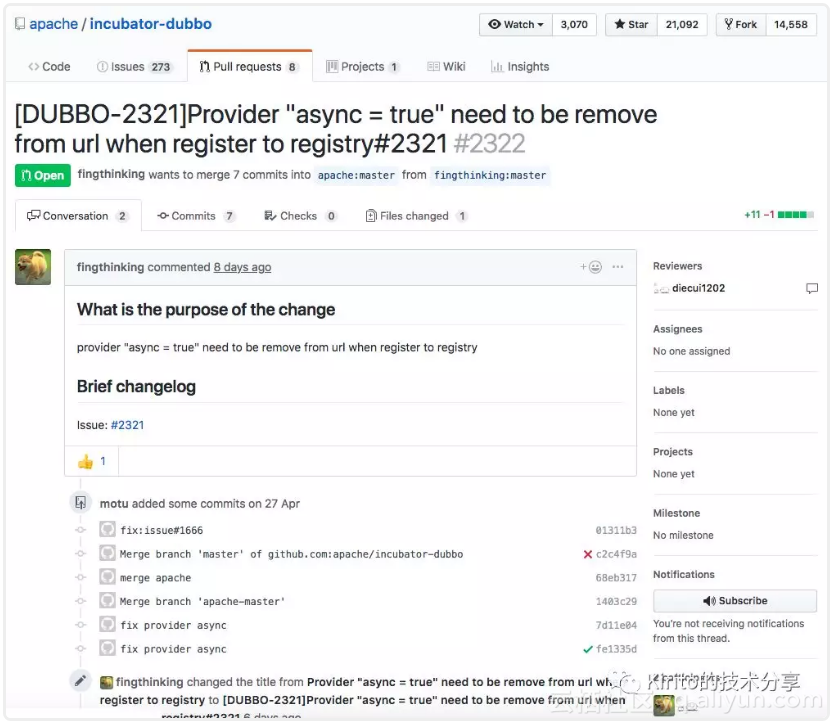Open the 'merge apache' commit
The height and width of the screenshot is (725, 834).
coord(155,578)
